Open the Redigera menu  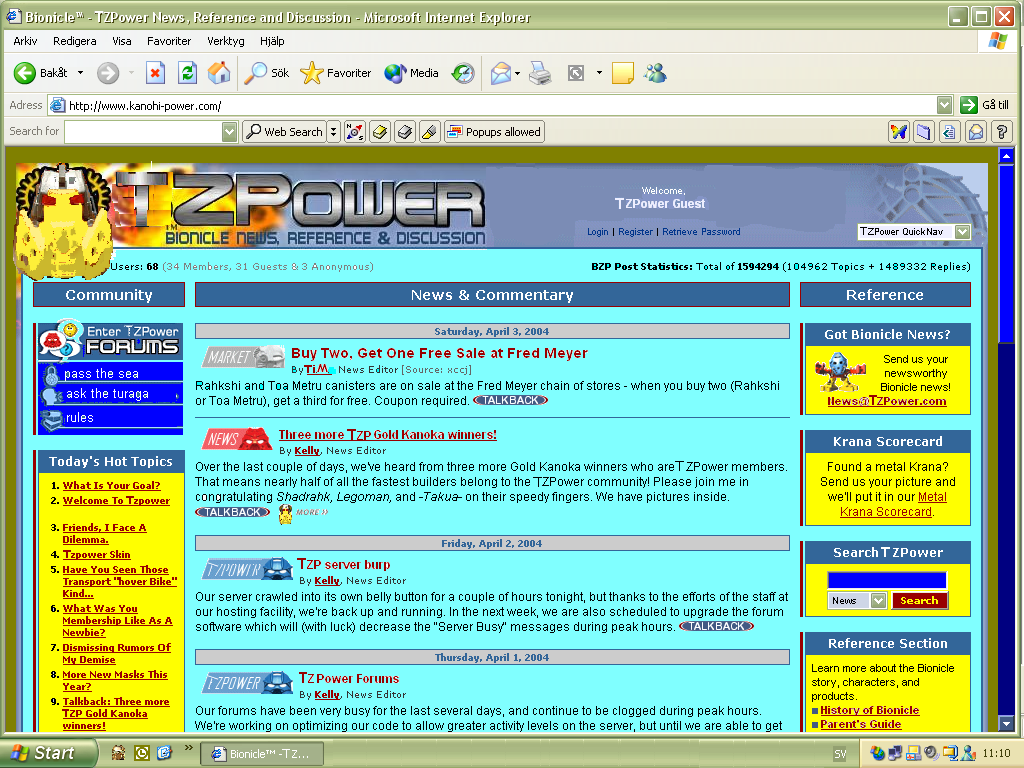tap(74, 41)
